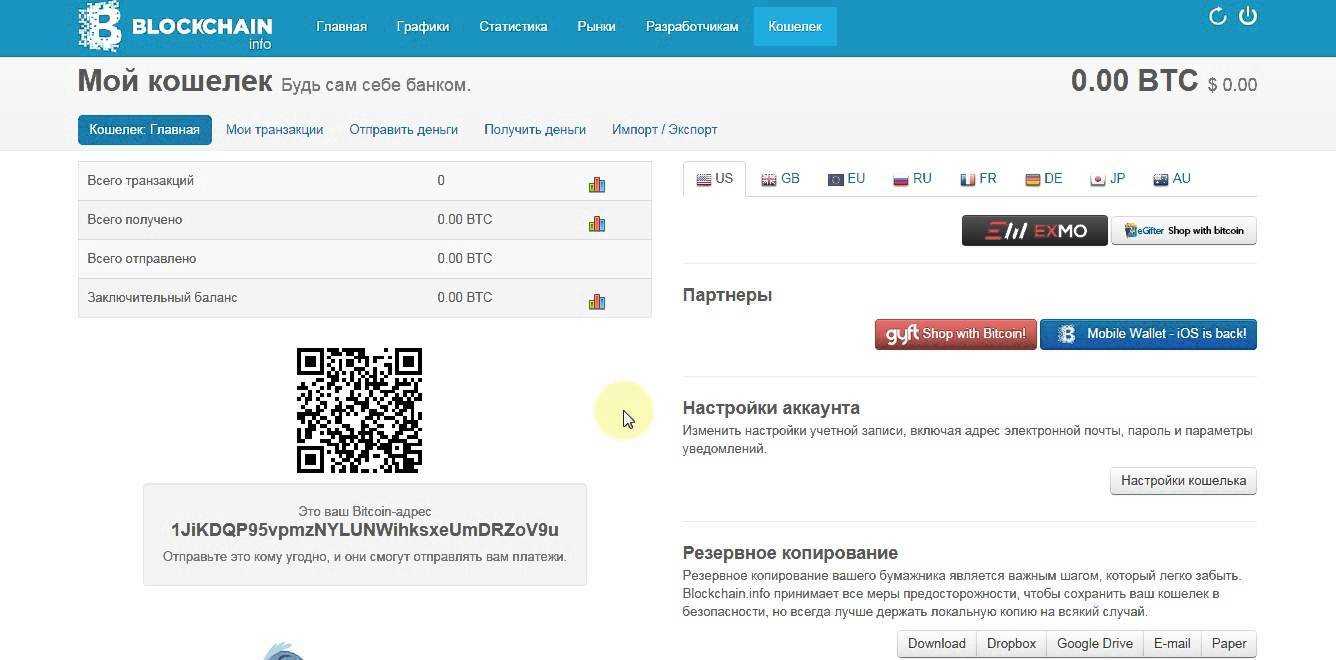This screenshot has width=1336, height=660.
Task: Go to Отправить деньги
Action: point(403,129)
